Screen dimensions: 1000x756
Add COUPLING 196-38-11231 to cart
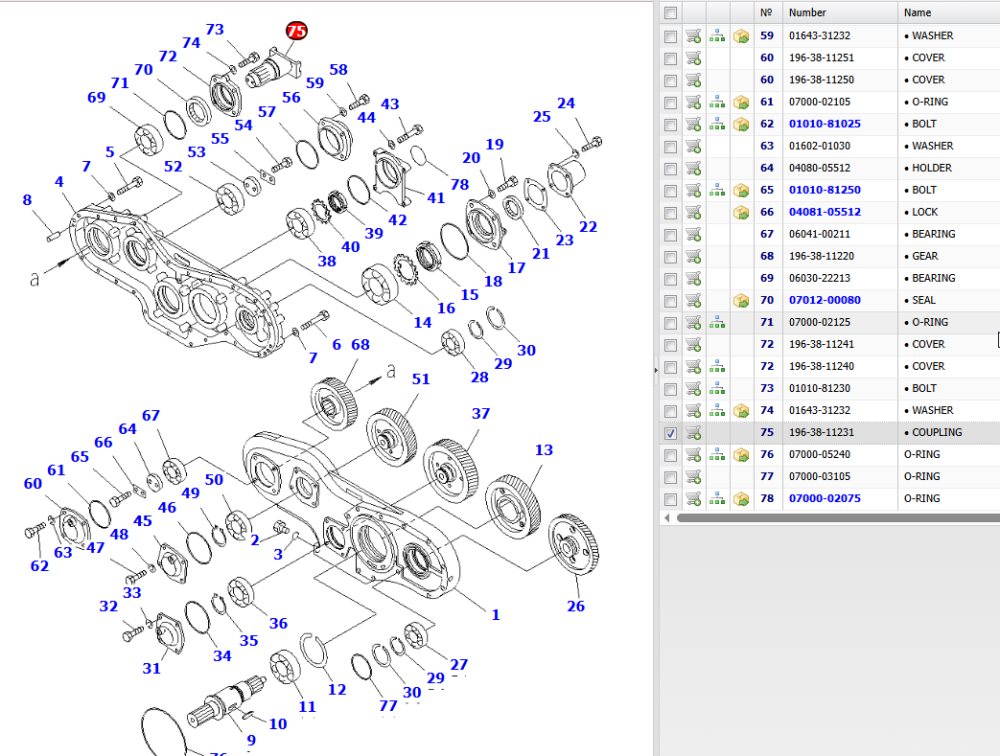693,433
